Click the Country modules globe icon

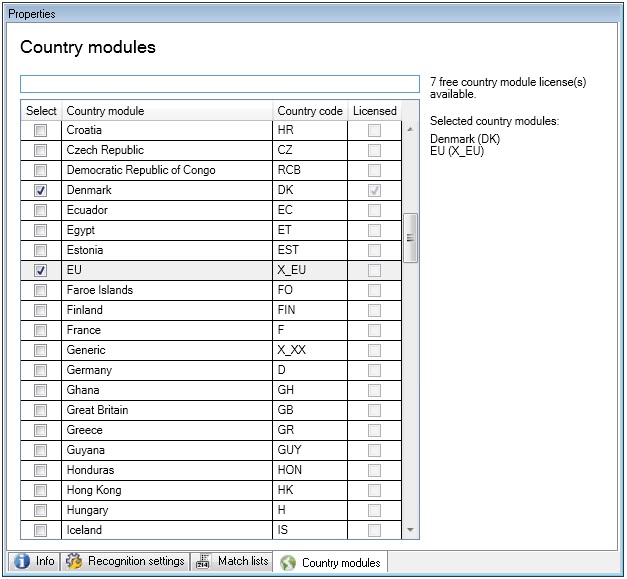288,563
